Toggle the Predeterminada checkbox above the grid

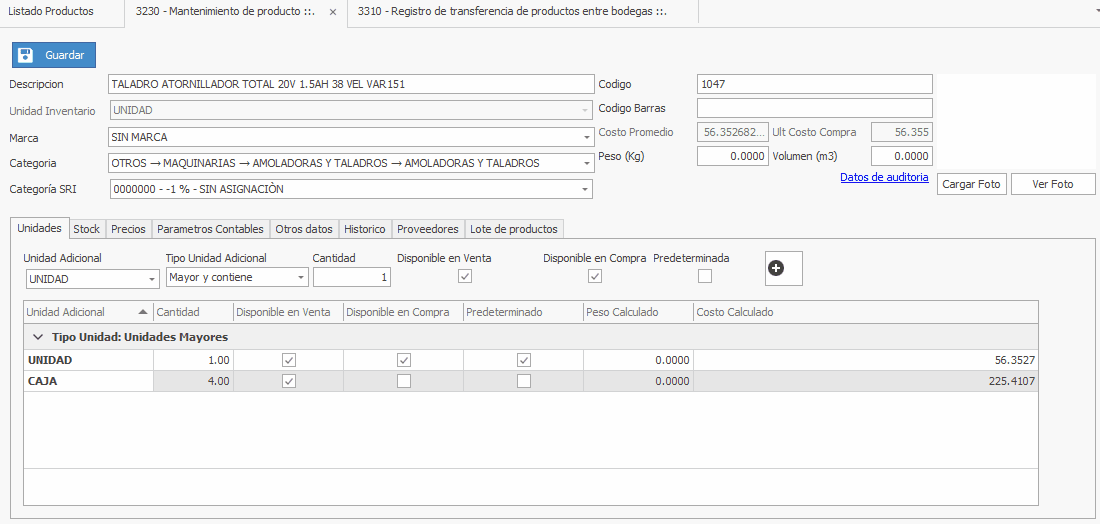705,277
